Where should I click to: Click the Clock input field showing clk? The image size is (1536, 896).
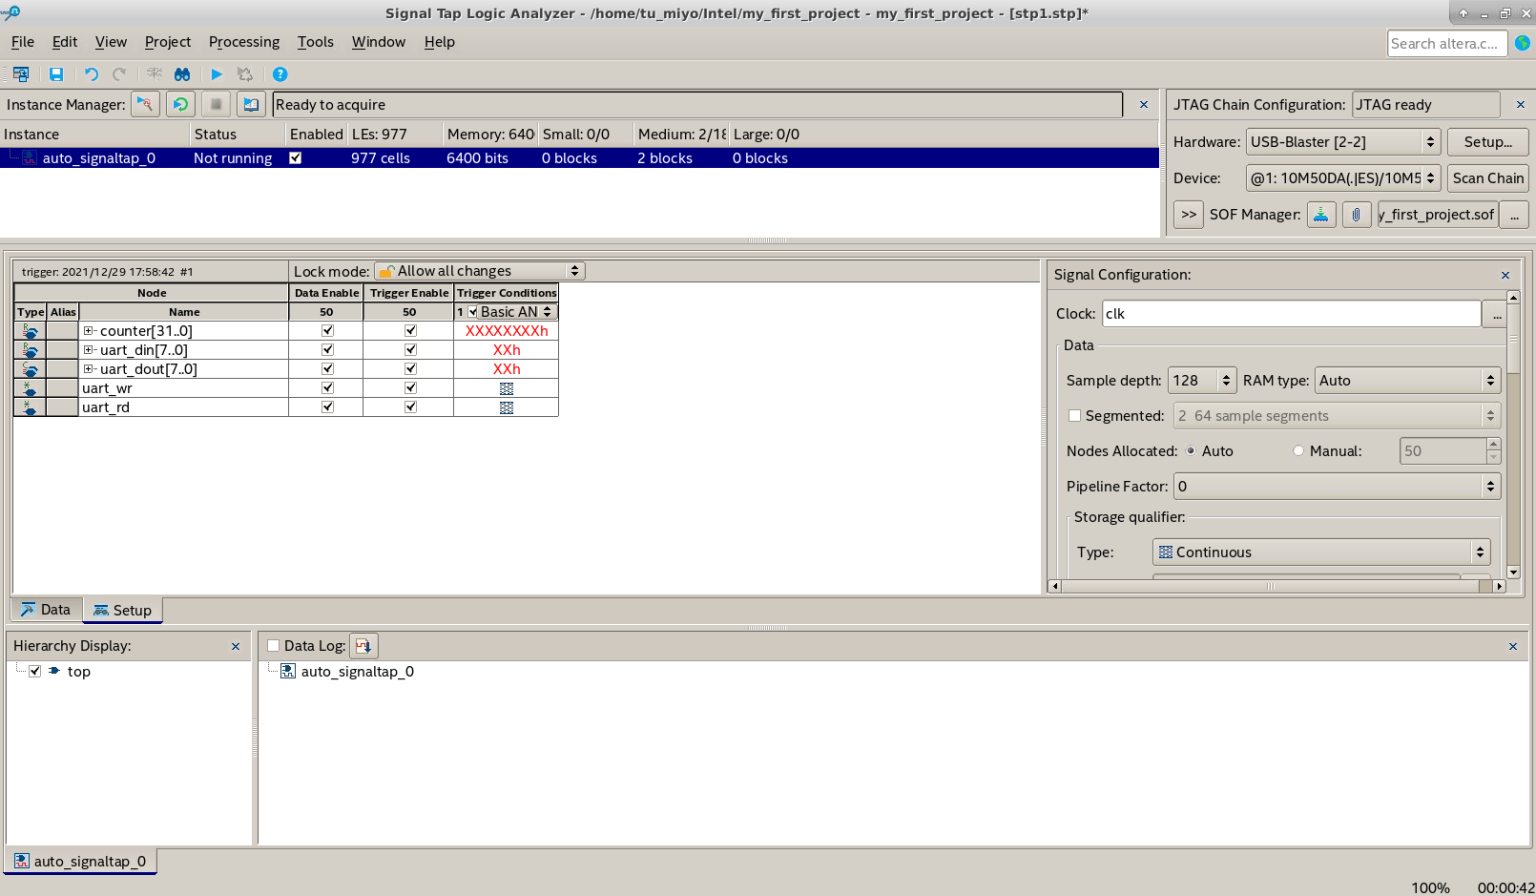tap(1290, 314)
